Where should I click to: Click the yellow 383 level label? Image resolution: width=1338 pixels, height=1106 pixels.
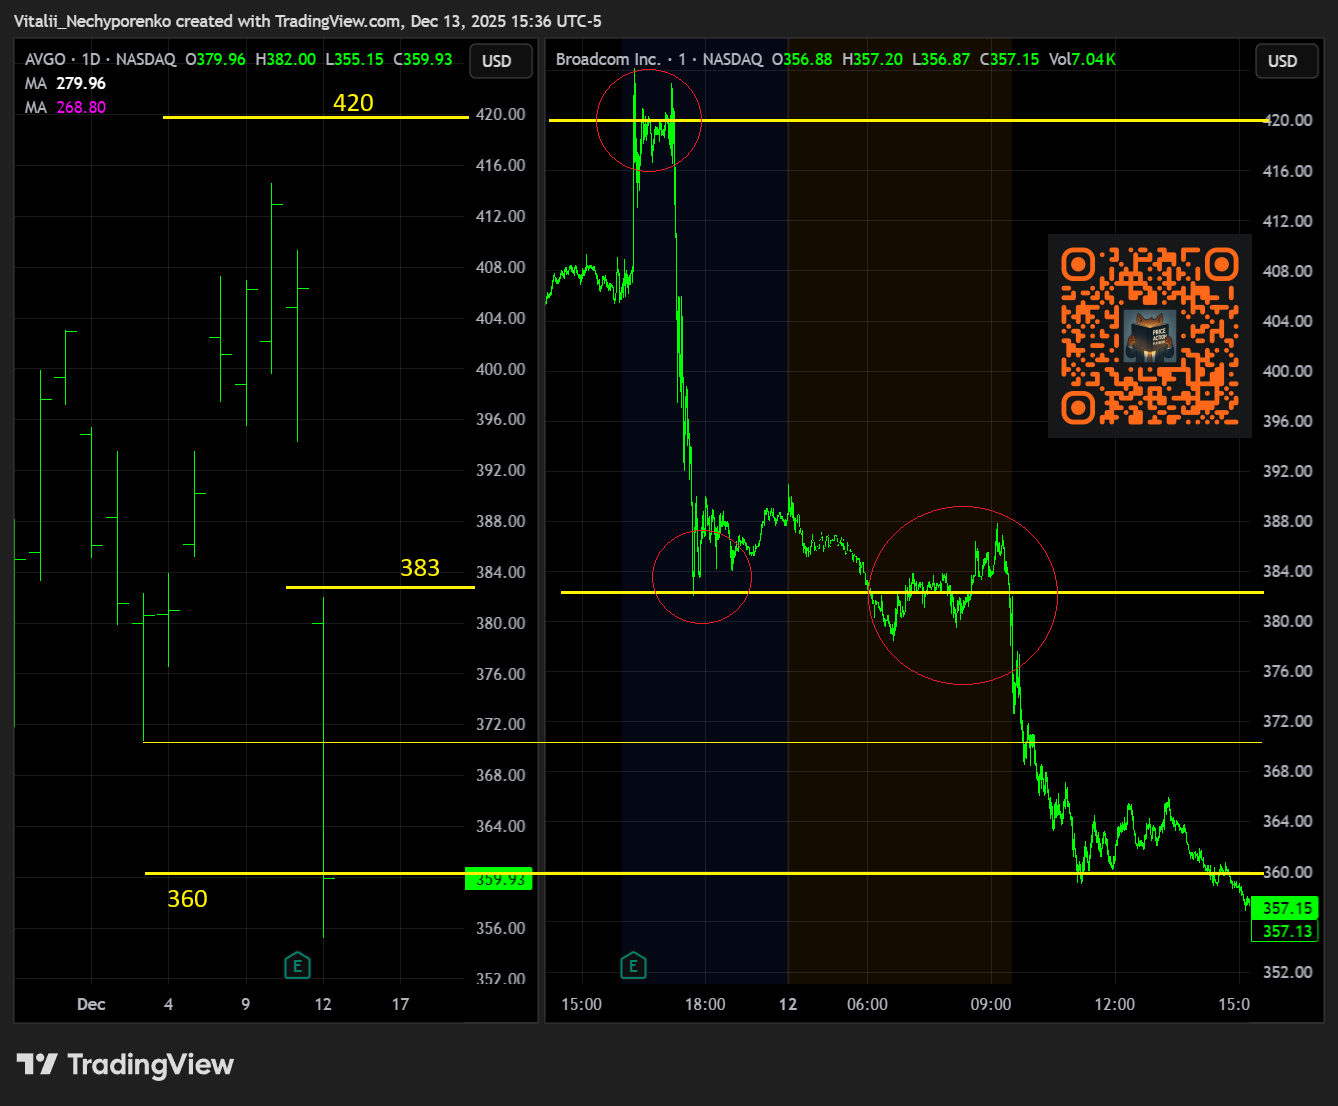[x=420, y=568]
